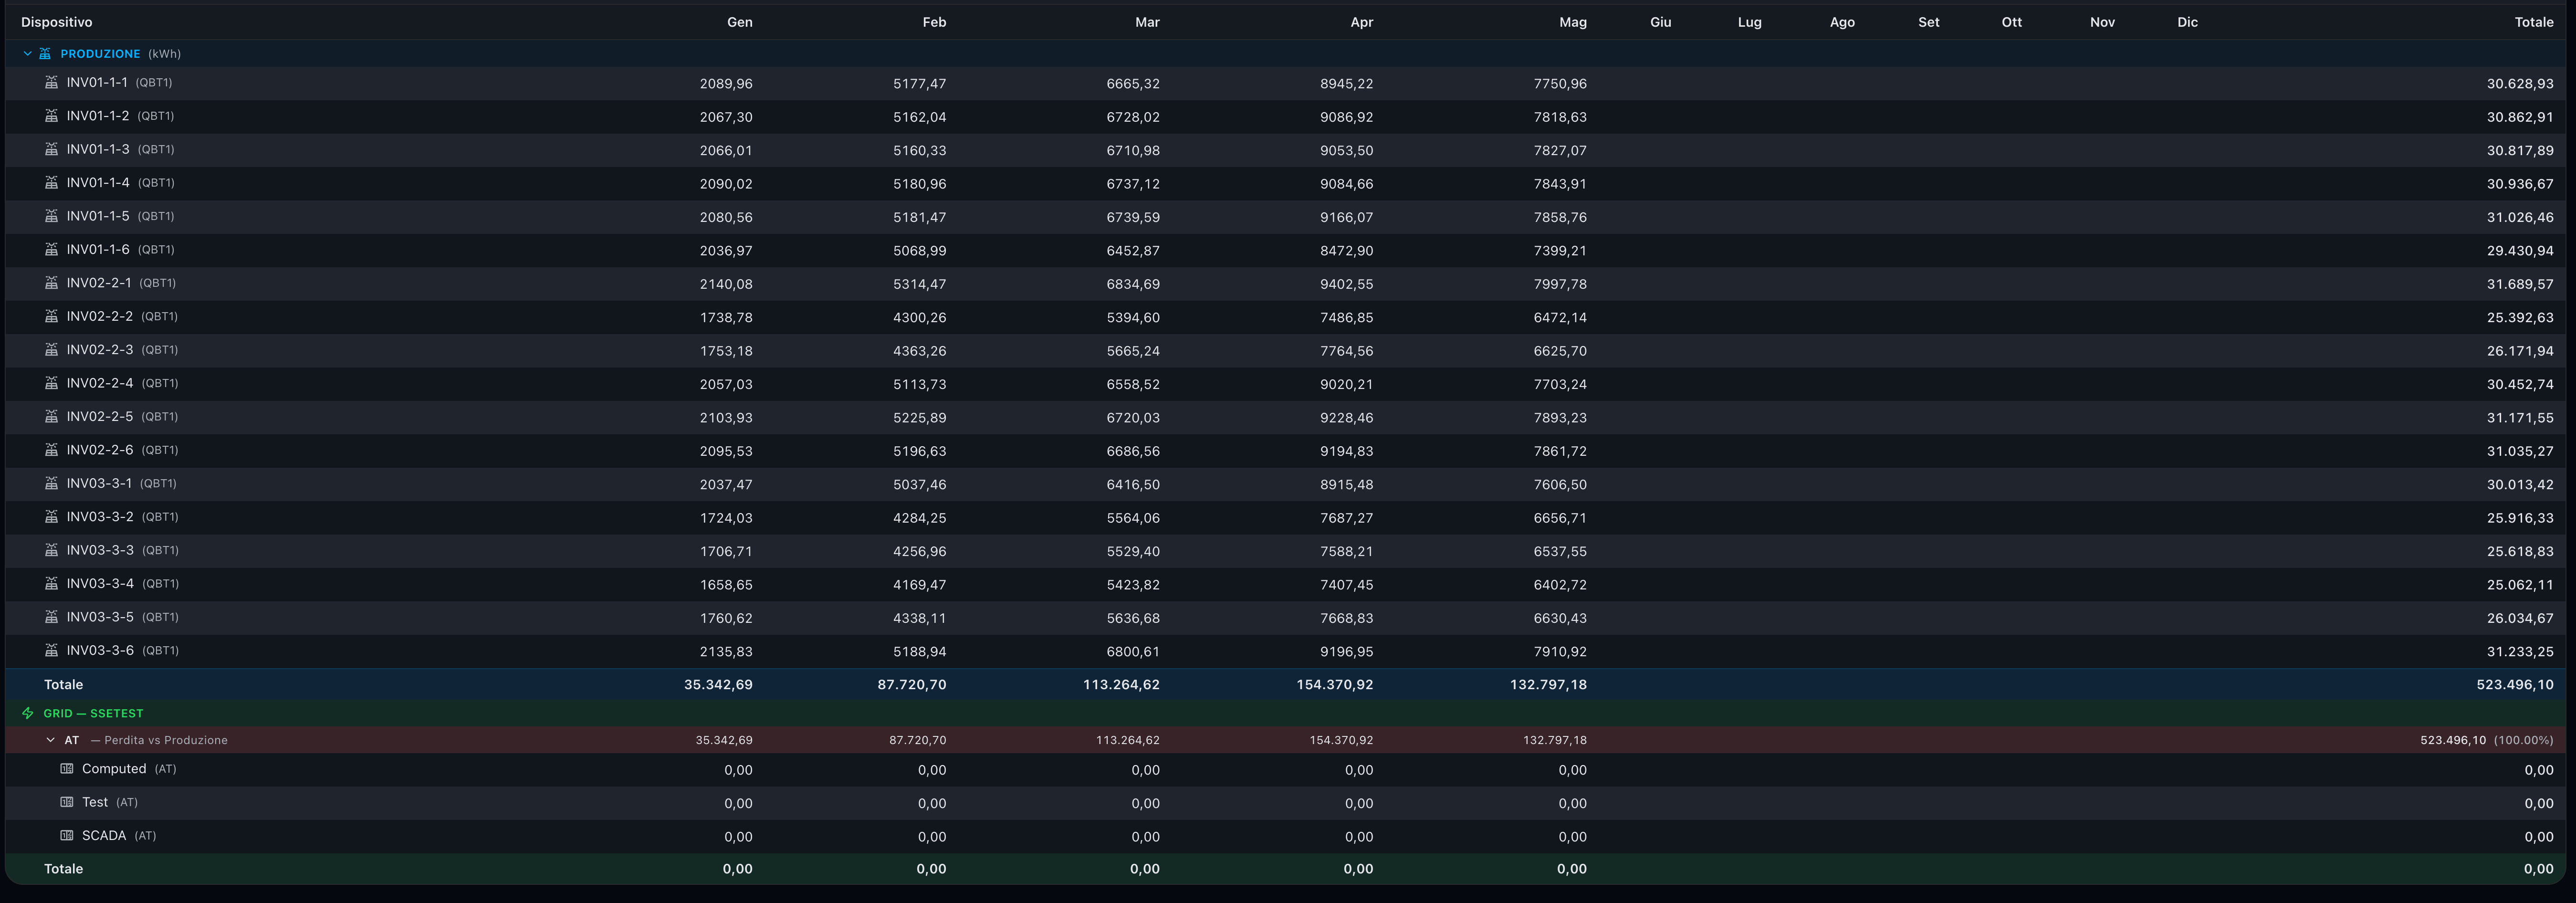Click the Totale column header at right

pyautogui.click(x=2533, y=22)
